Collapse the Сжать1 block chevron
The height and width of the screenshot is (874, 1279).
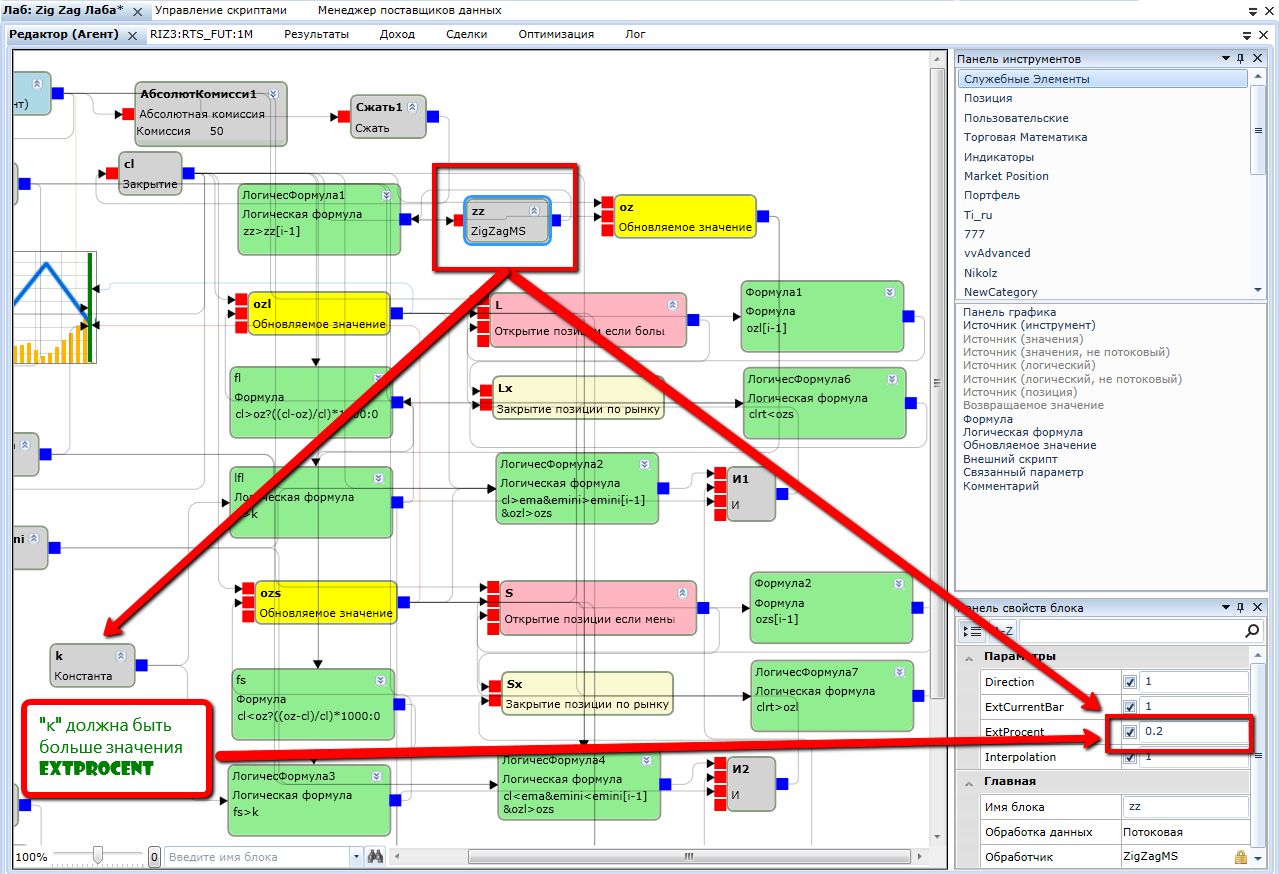click(x=411, y=107)
